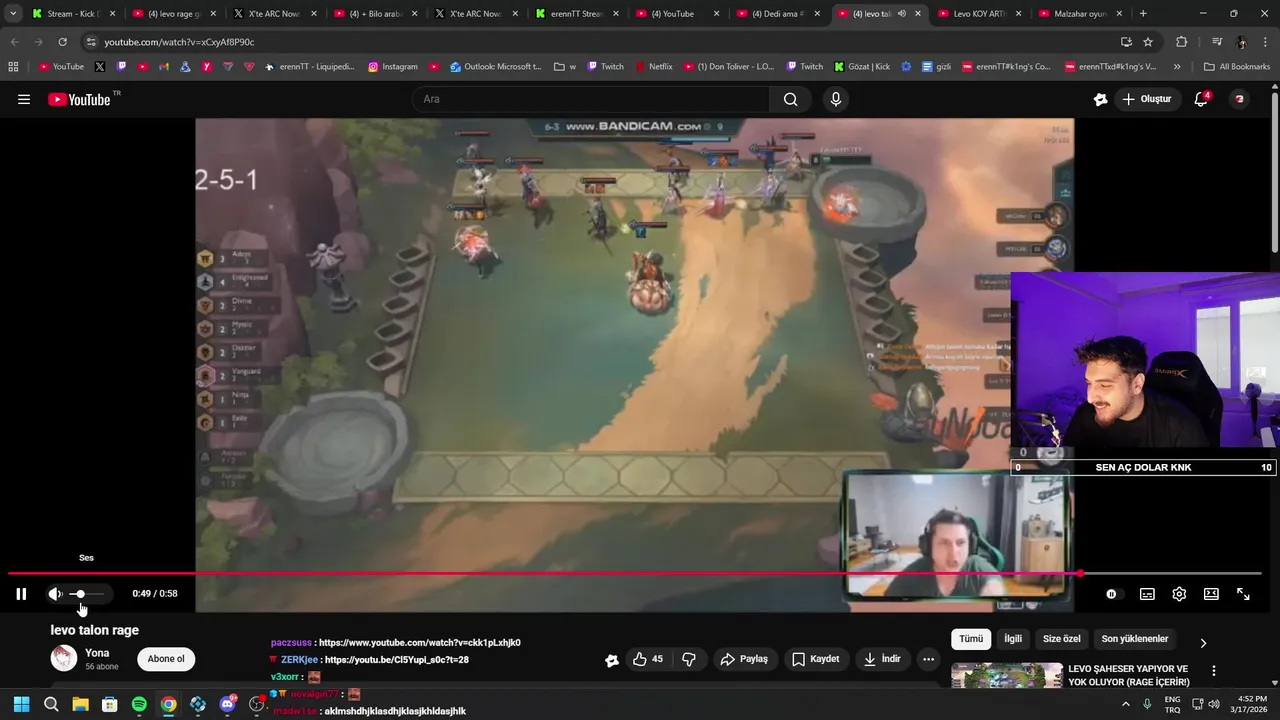Open the Oluştur create button
Screen dimensions: 1280x720
pos(1146,99)
